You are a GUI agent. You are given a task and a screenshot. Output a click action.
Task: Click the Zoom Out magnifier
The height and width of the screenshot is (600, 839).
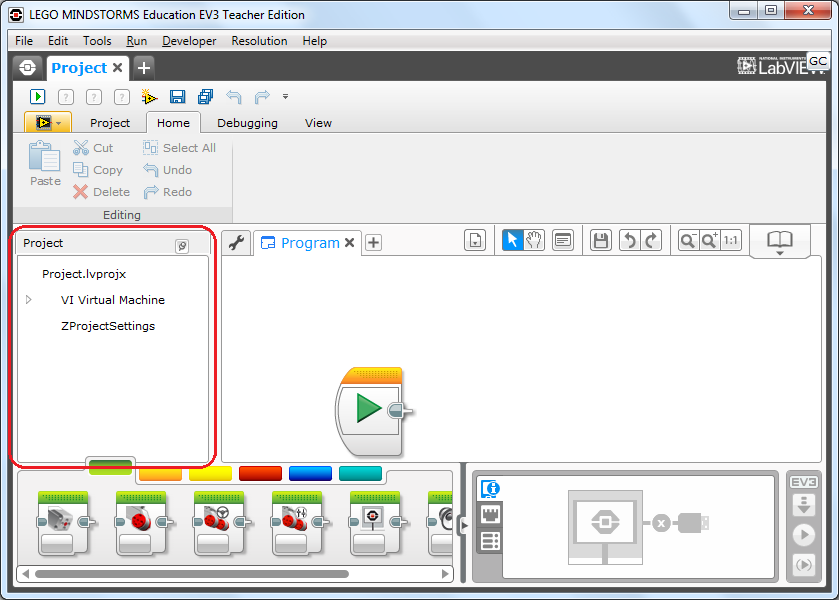click(688, 240)
